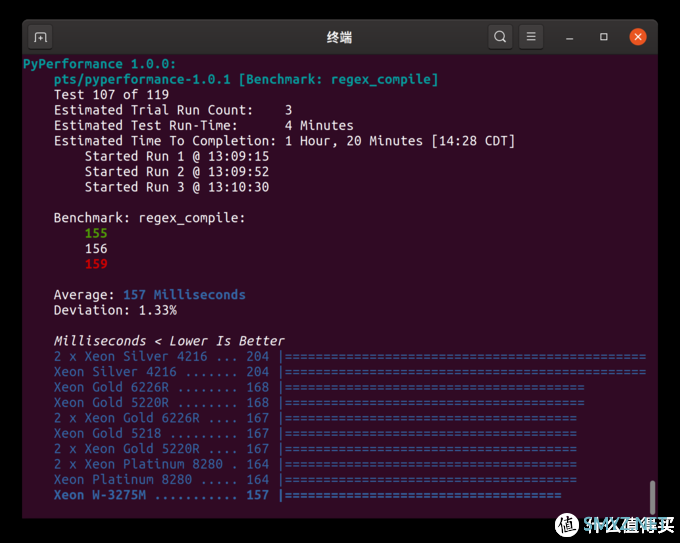Click 'Started Run 2 @ 13:09:52'

(x=177, y=172)
